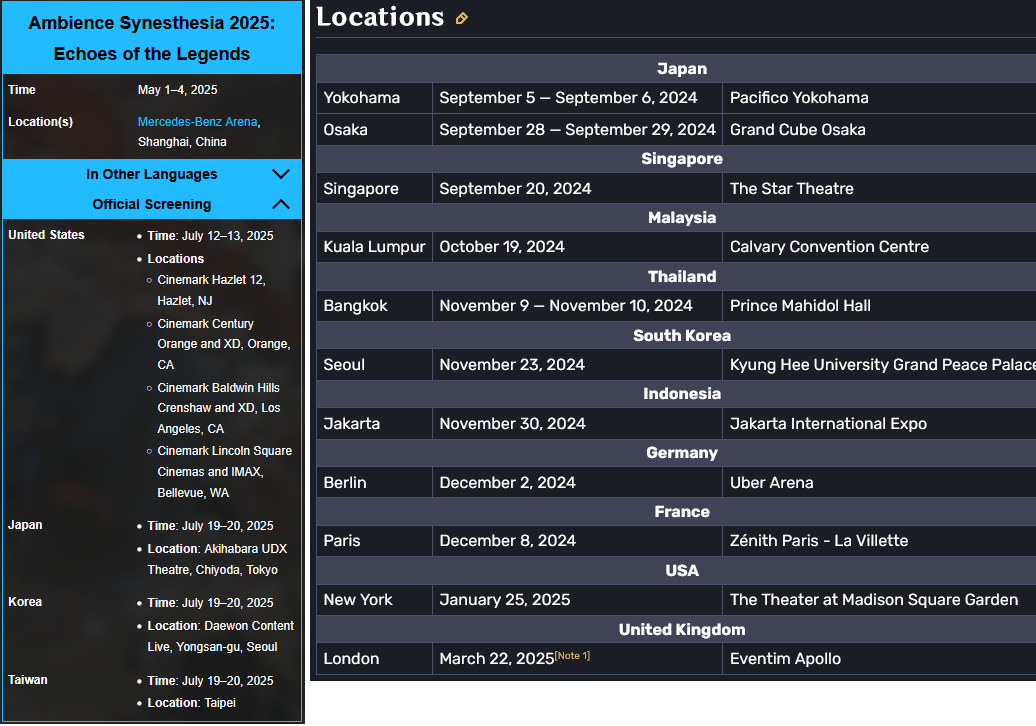Click the South Korea country header row
The height and width of the screenshot is (726, 1036).
click(677, 336)
